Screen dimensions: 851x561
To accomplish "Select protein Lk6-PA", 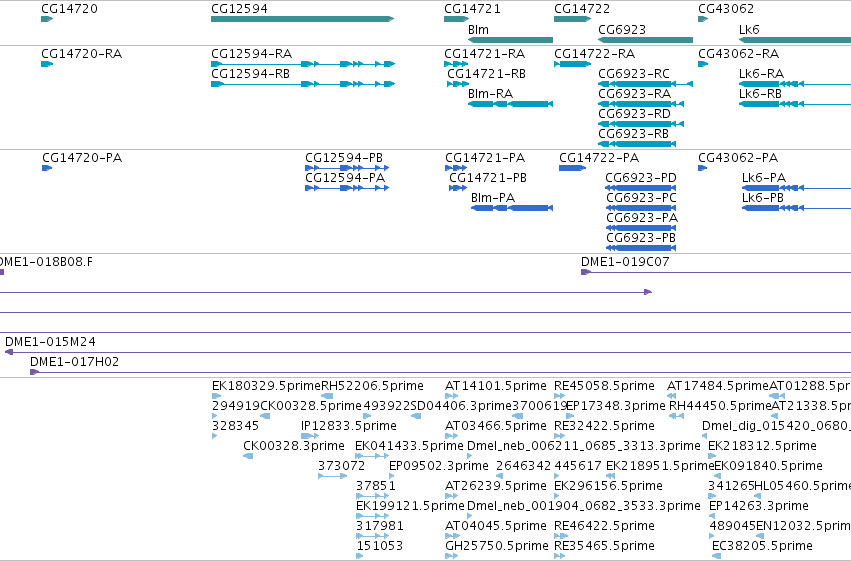I will click(x=796, y=188).
